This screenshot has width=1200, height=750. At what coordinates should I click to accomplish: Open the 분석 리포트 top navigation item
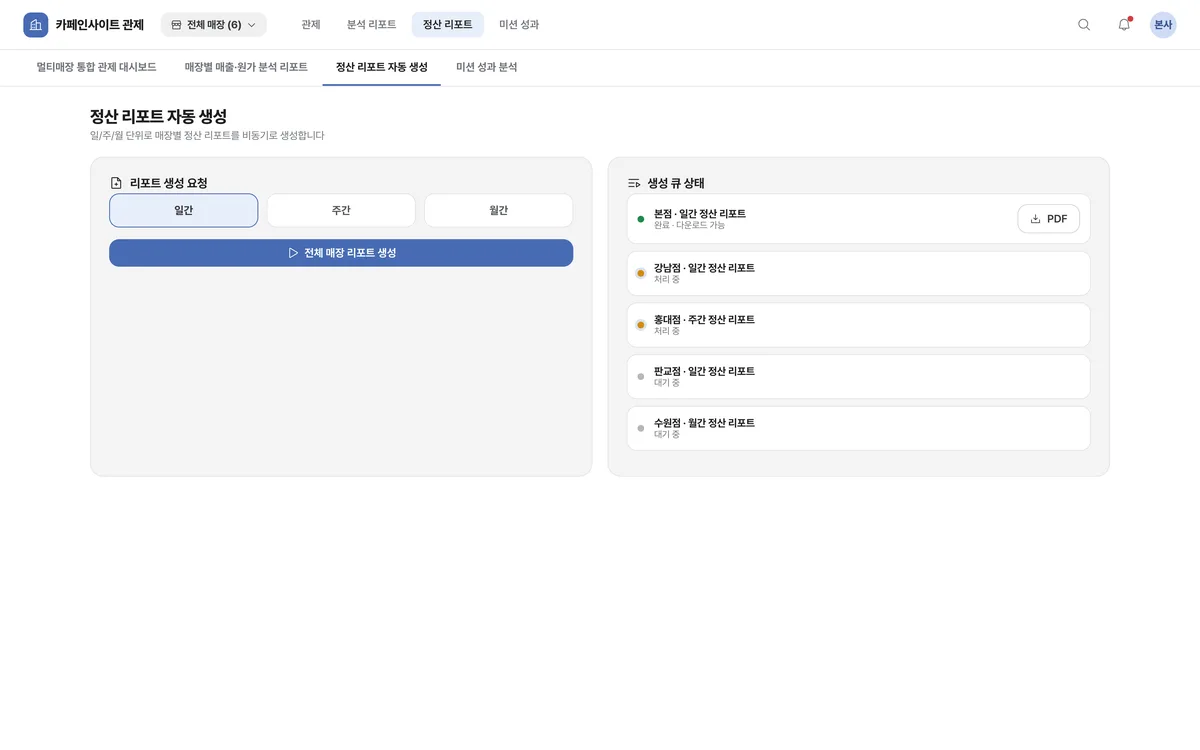point(372,25)
